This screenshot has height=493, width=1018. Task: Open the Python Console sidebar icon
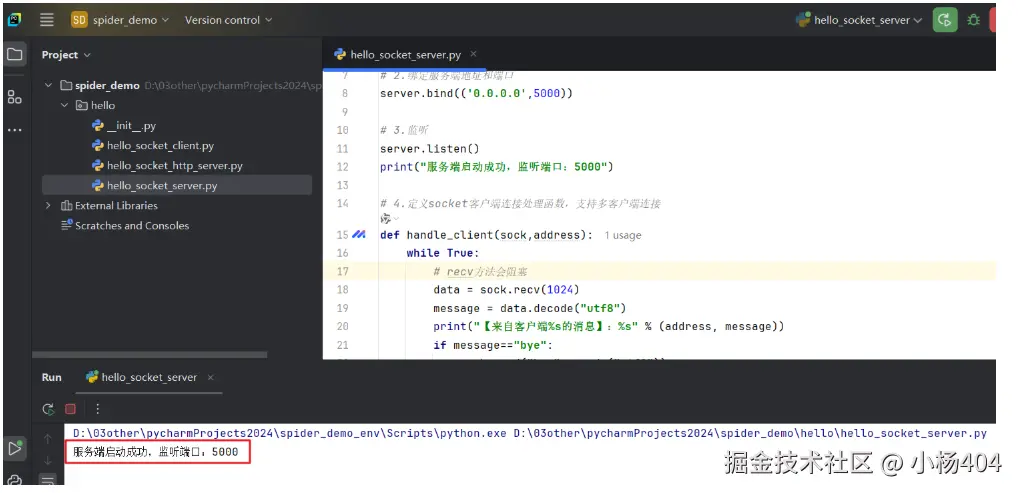pos(14,480)
